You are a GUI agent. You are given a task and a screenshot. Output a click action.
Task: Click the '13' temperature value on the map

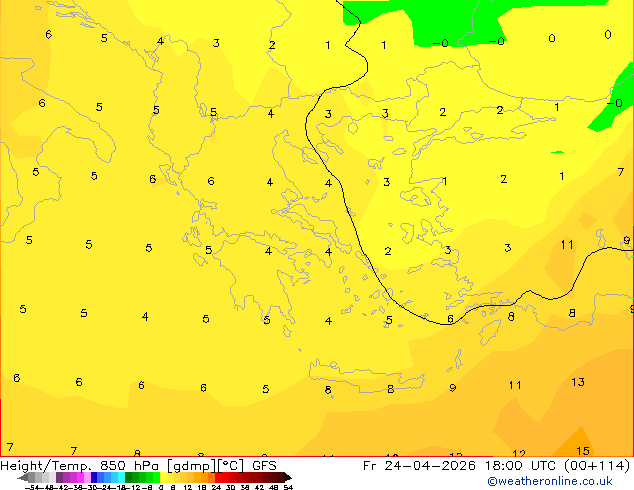coord(578,382)
